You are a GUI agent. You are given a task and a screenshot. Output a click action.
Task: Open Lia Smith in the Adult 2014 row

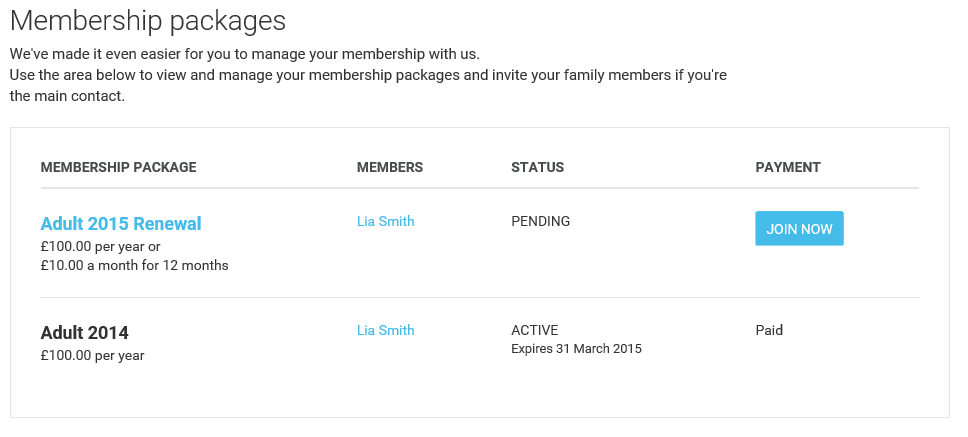click(x=385, y=330)
